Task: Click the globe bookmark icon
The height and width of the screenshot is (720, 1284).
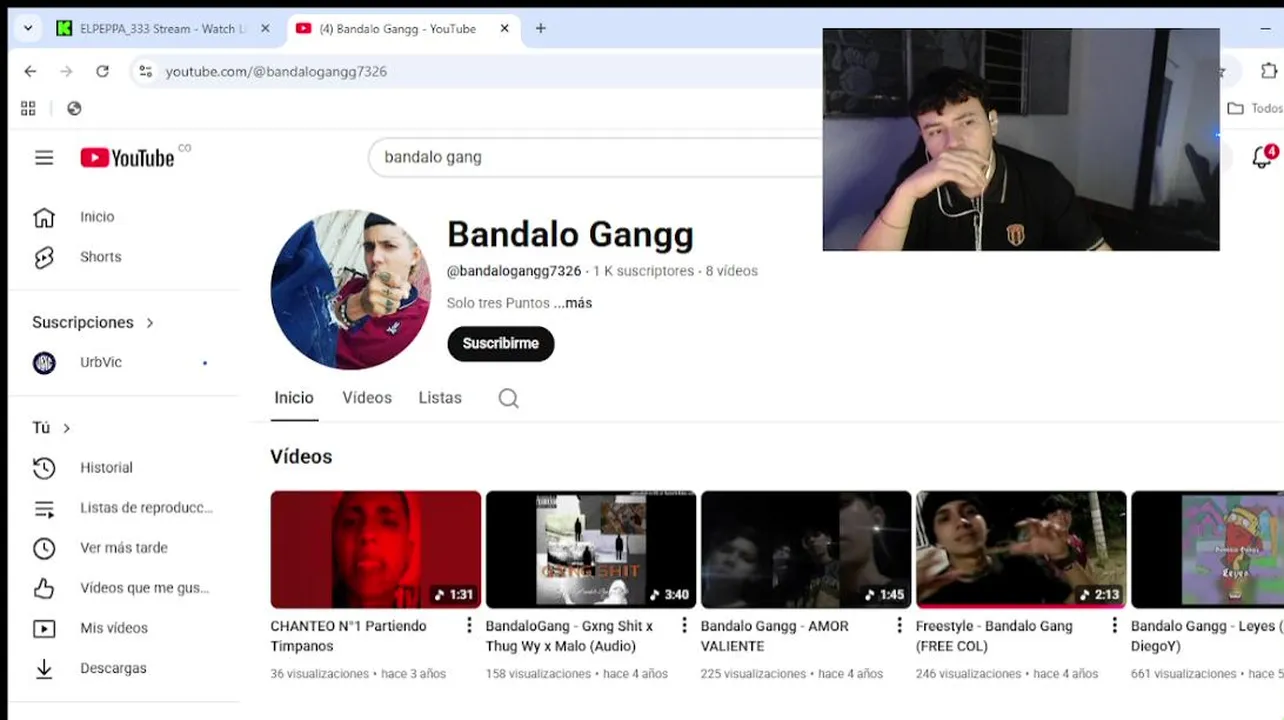Action: click(x=74, y=108)
